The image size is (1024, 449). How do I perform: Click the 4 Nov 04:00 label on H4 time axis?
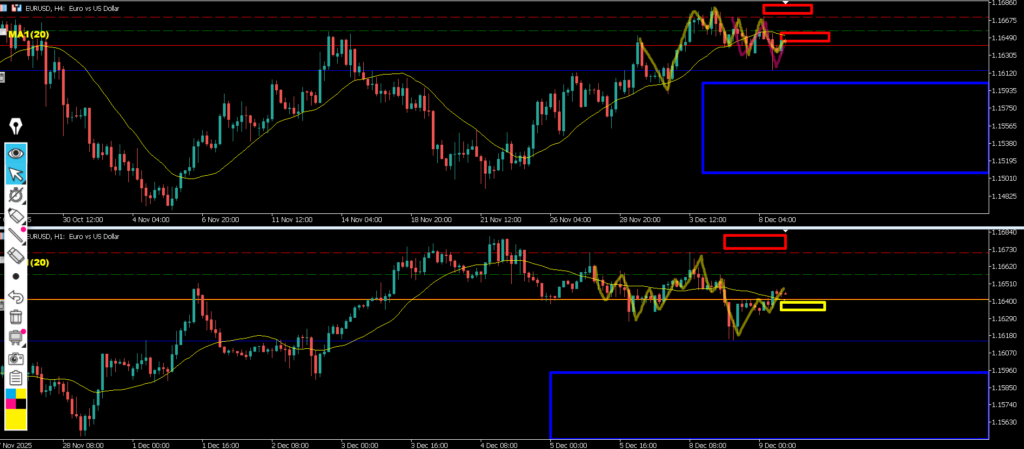pos(151,220)
